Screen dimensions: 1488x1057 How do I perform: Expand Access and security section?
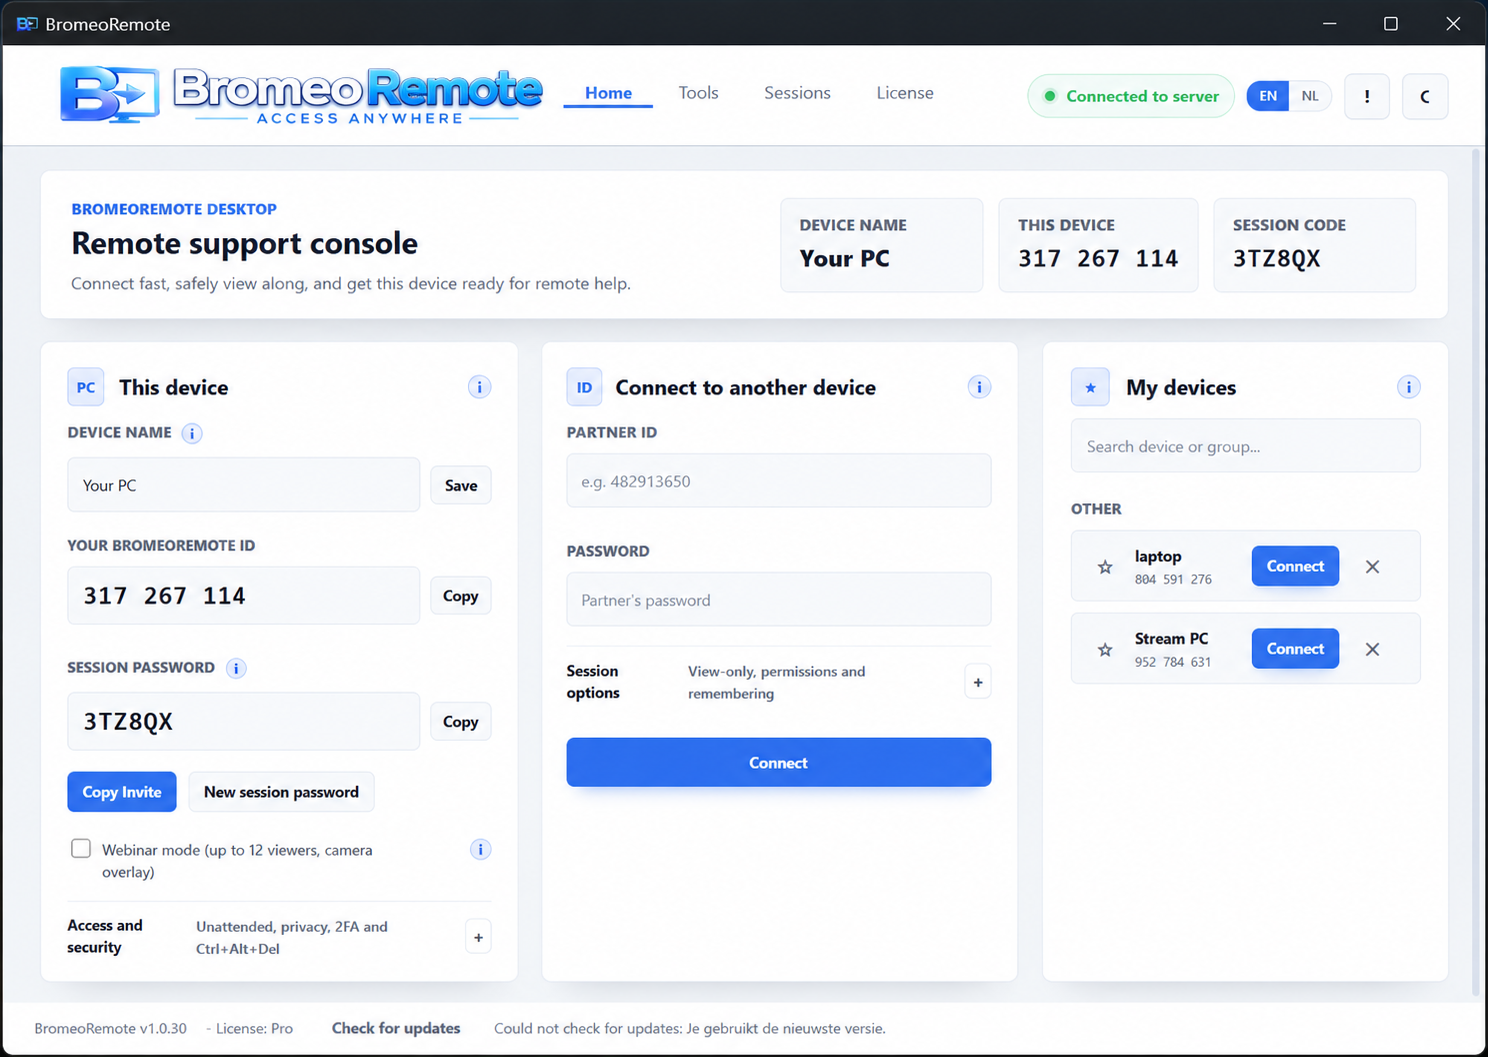click(x=478, y=937)
